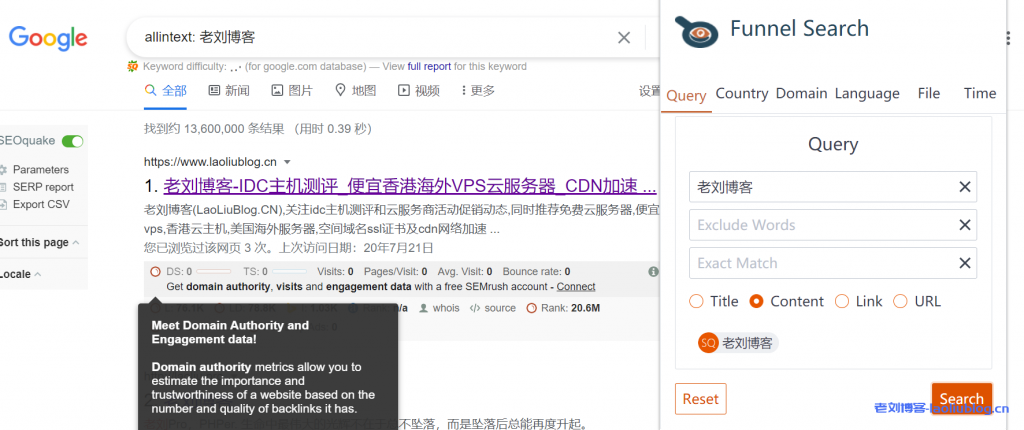Select the Title radio option

(x=697, y=301)
